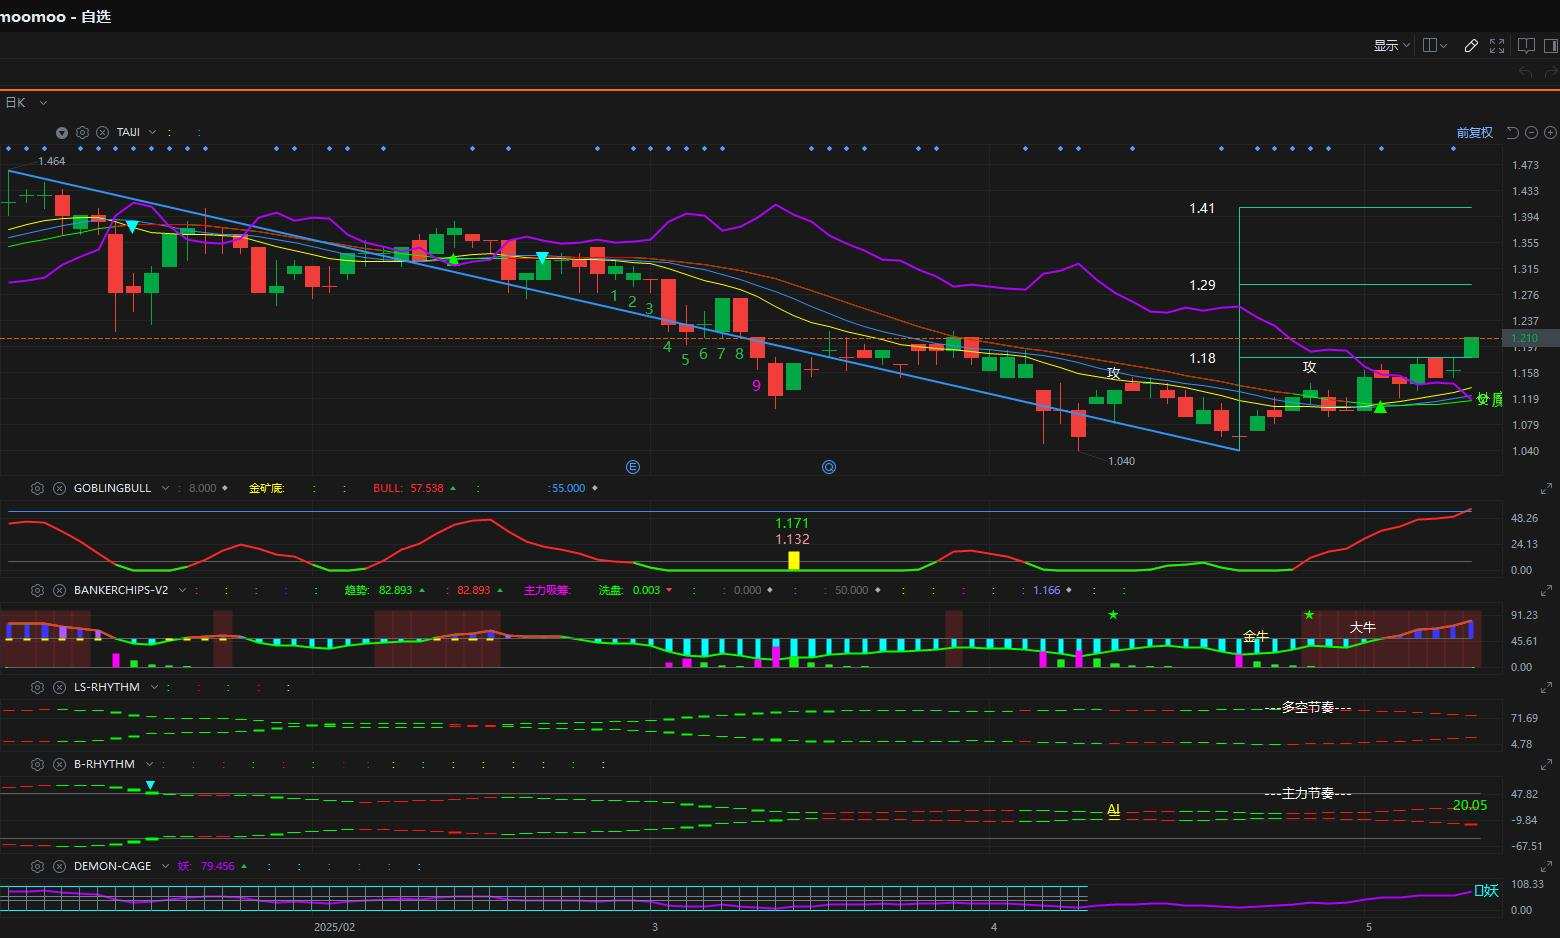Click the undo arrow below toolbar
Screen dimensions: 1560x938
point(1526,72)
